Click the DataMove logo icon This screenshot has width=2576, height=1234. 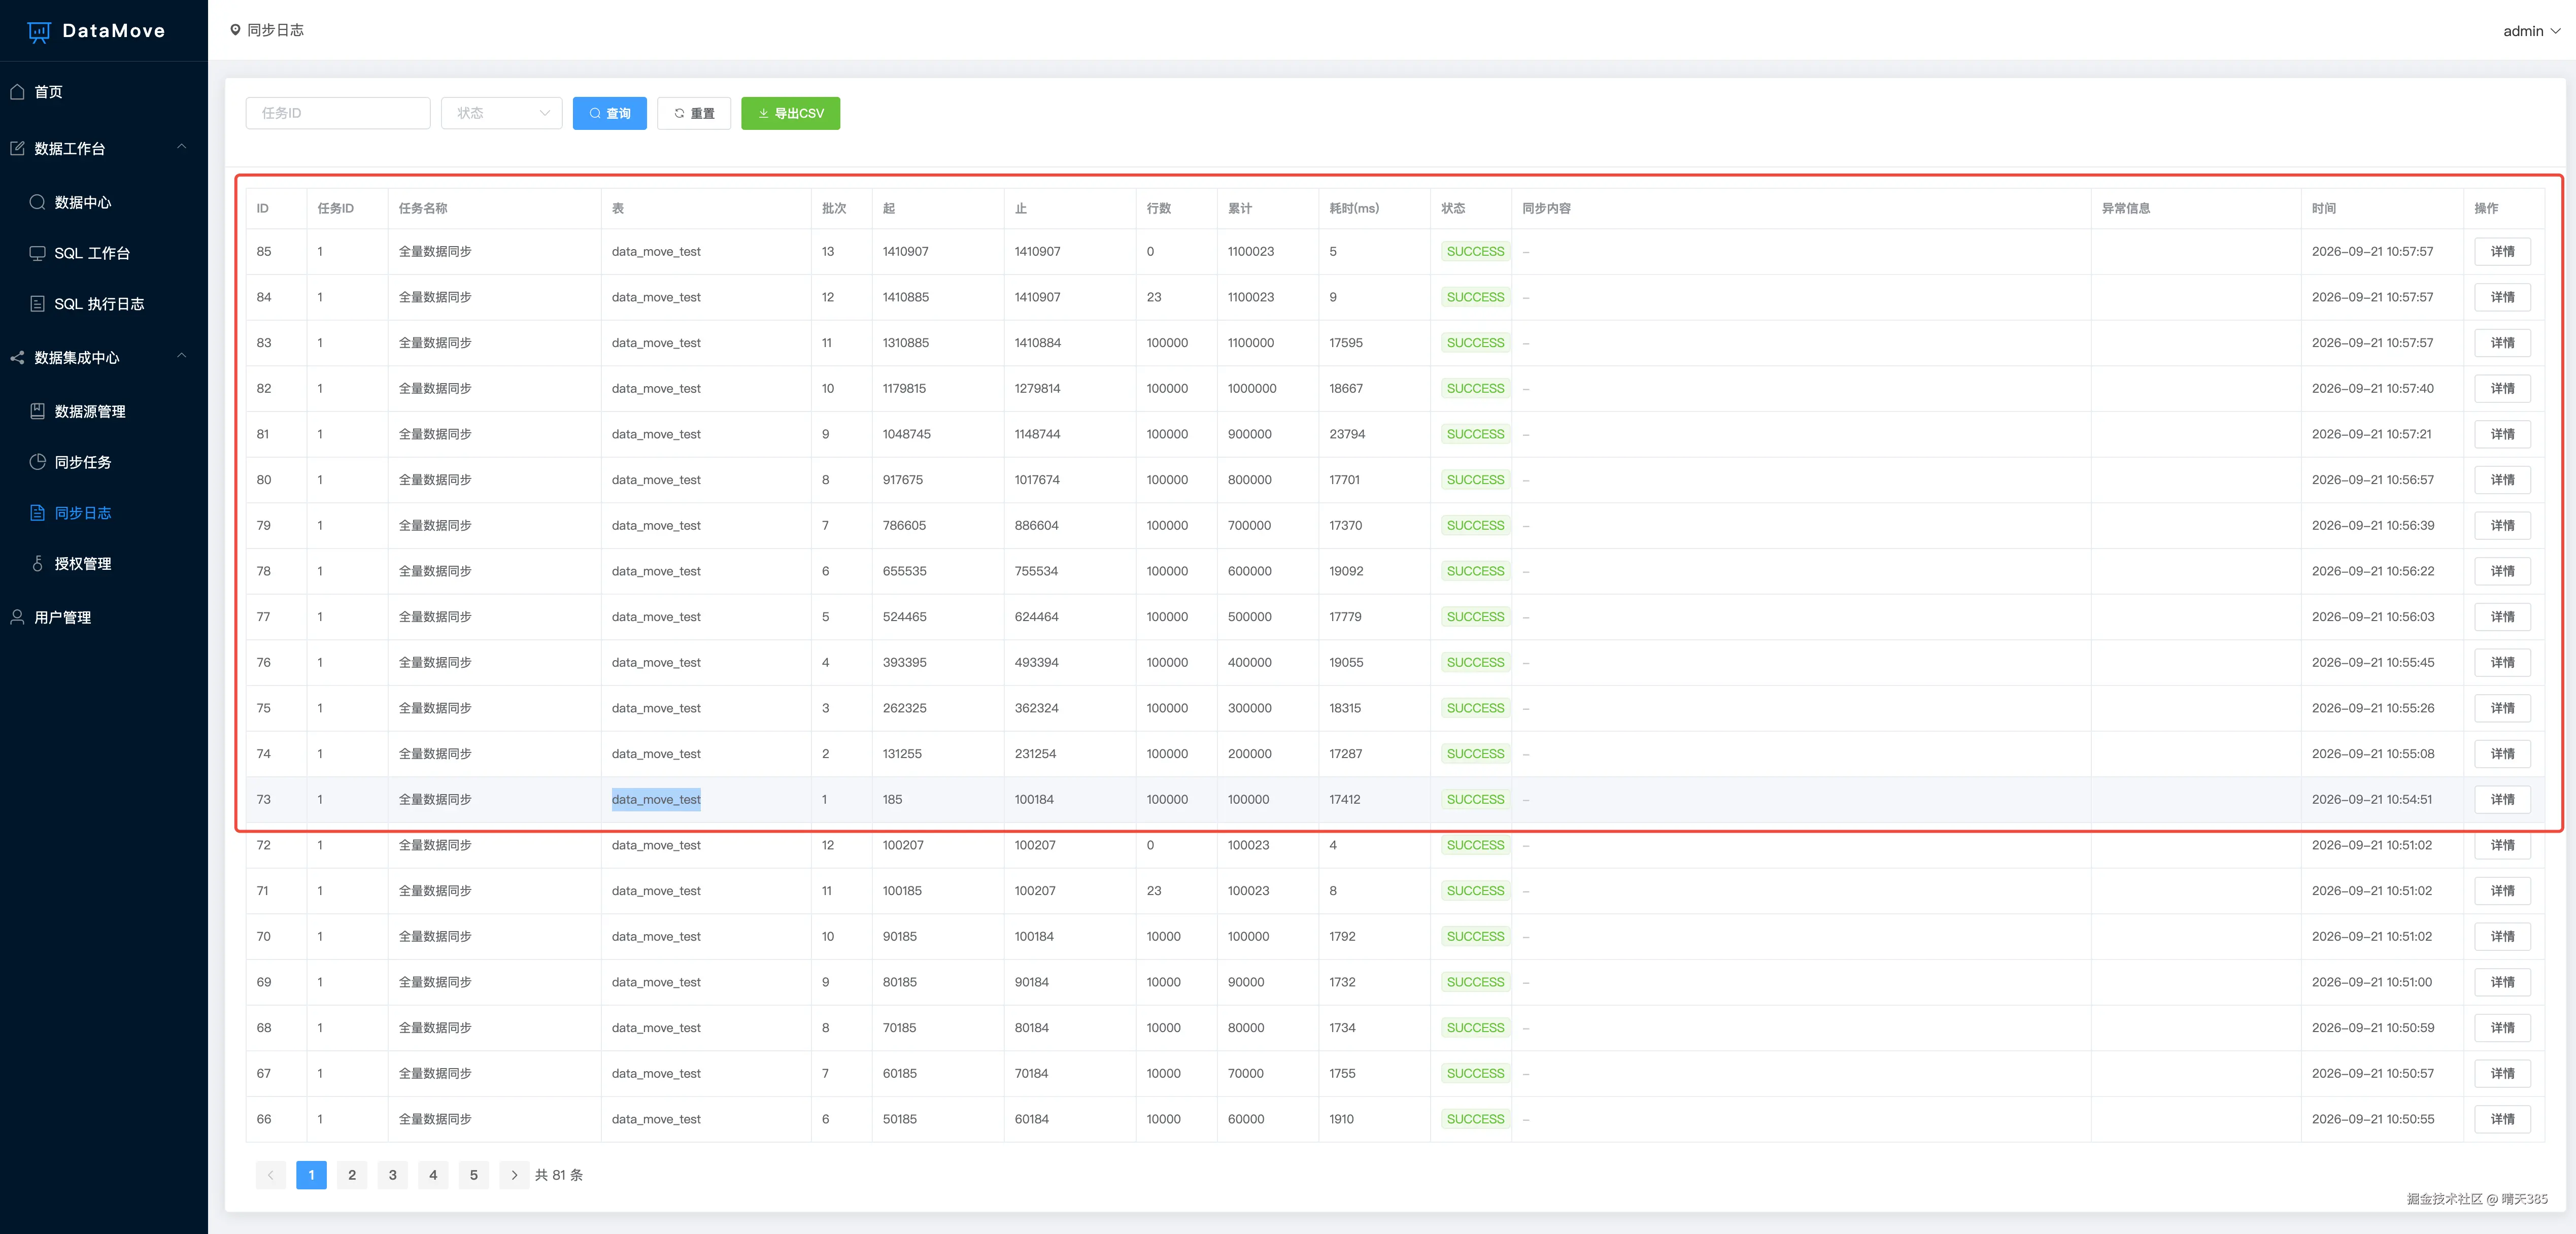[39, 31]
